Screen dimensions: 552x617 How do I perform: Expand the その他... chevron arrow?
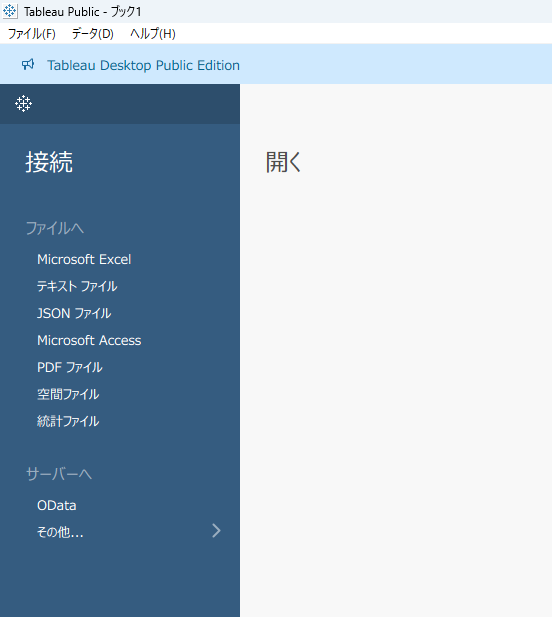tap(216, 531)
